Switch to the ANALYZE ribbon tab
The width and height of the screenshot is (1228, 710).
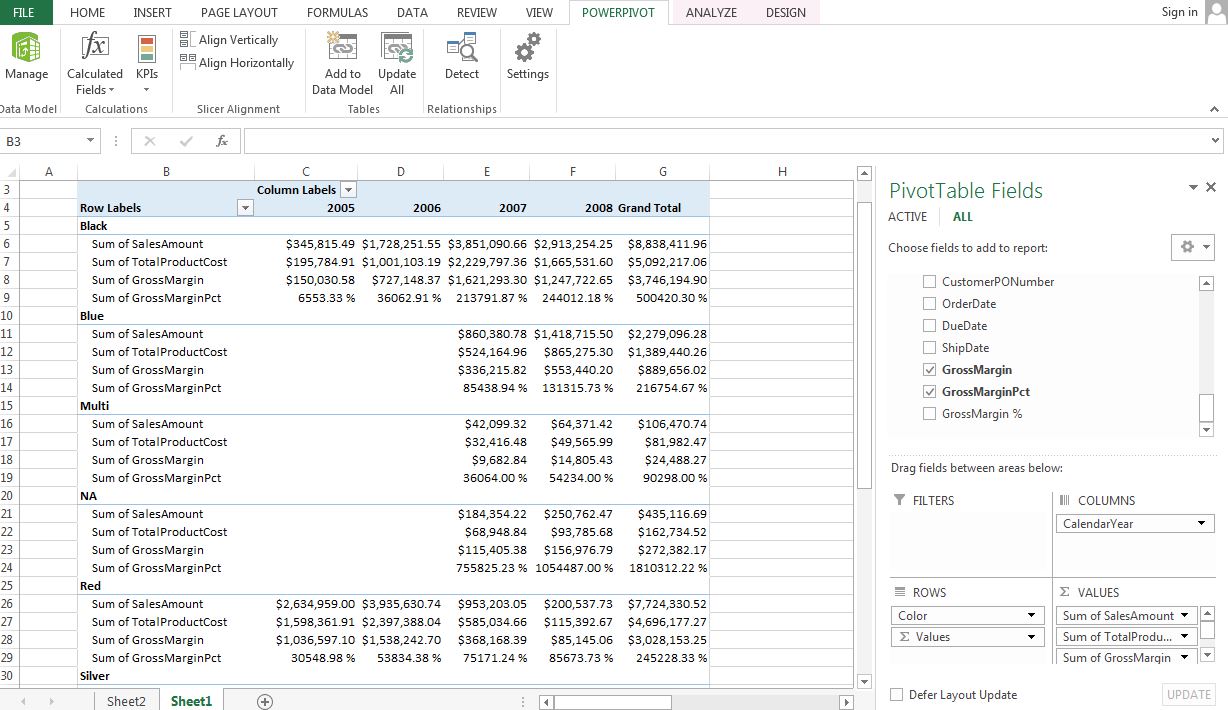(x=711, y=12)
